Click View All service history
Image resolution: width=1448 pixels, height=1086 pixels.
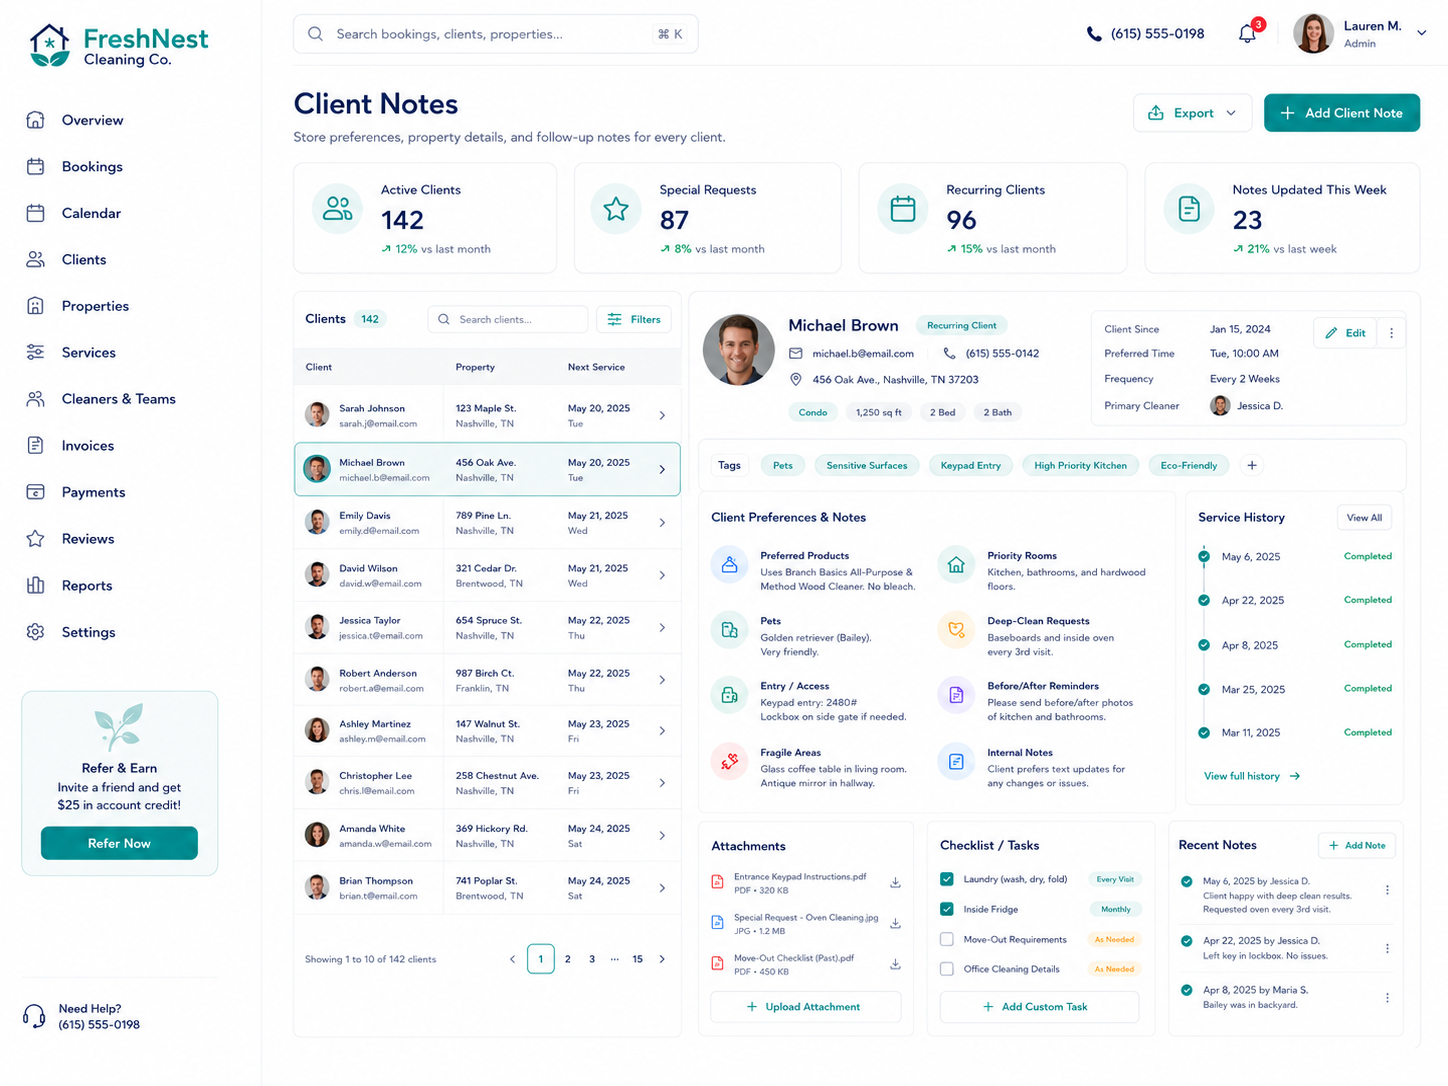[1364, 517]
